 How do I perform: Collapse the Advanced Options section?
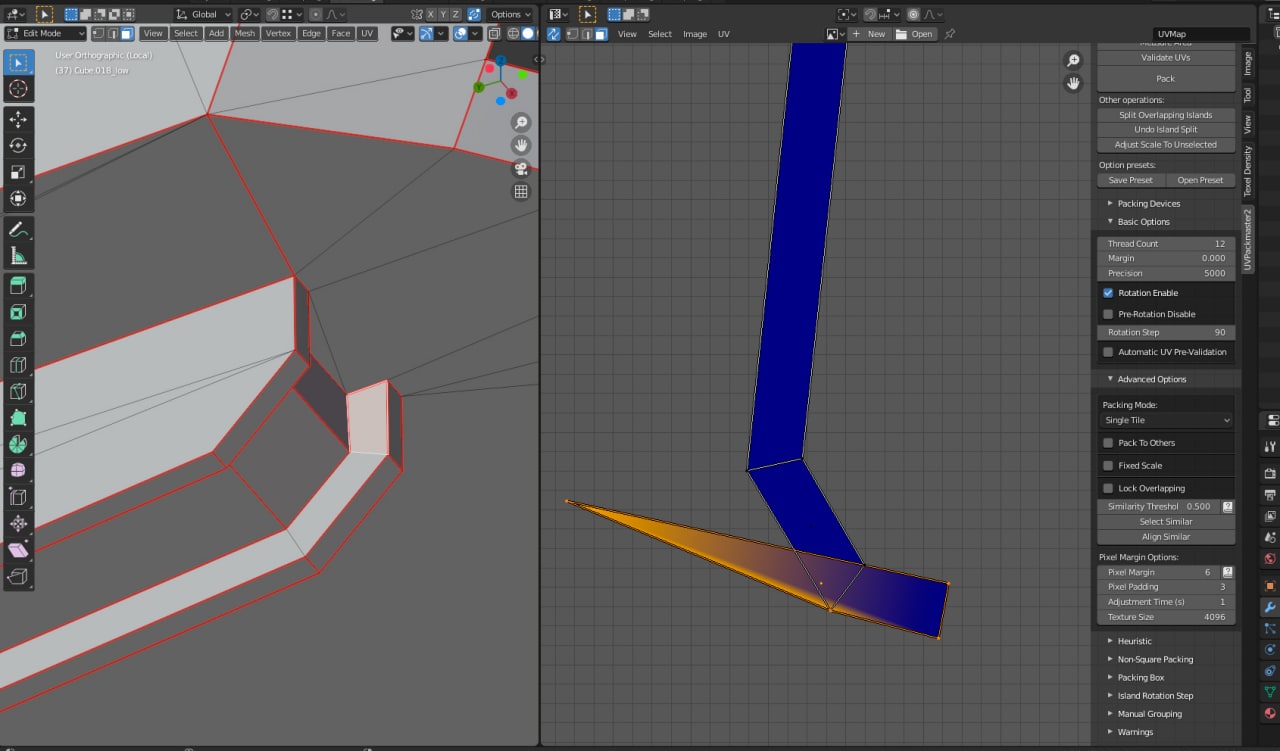click(1151, 379)
